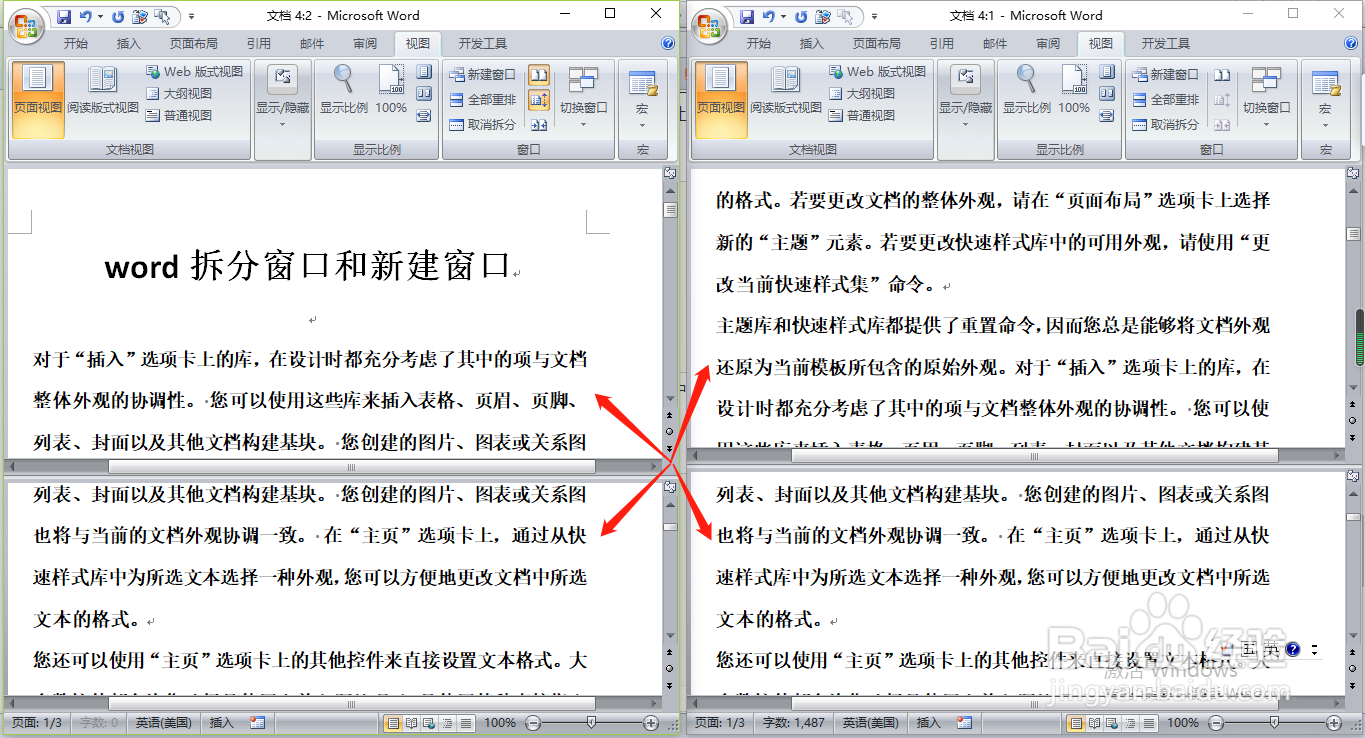Open the 插入 tab in 文档 4:2
Image resolution: width=1365 pixels, height=738 pixels.
click(129, 44)
